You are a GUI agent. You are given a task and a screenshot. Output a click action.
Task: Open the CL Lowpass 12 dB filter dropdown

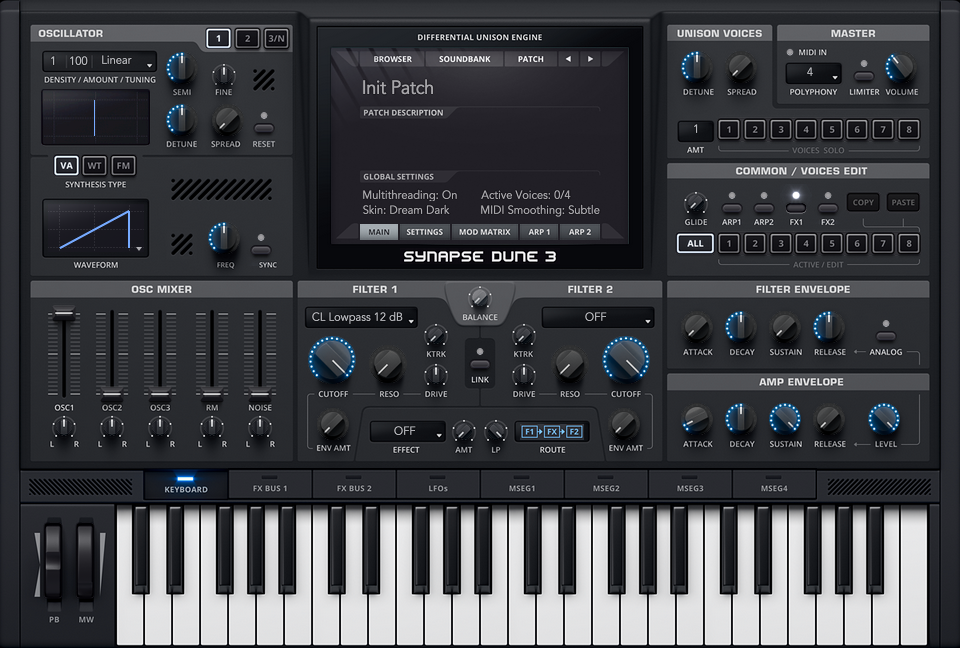coord(361,317)
